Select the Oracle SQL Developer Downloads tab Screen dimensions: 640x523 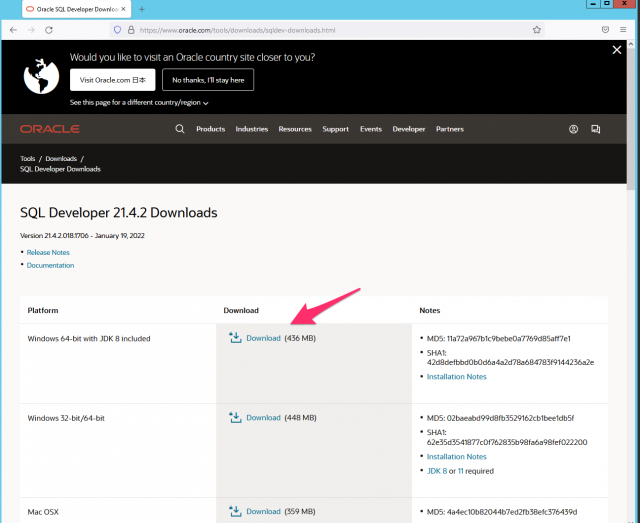coord(76,9)
